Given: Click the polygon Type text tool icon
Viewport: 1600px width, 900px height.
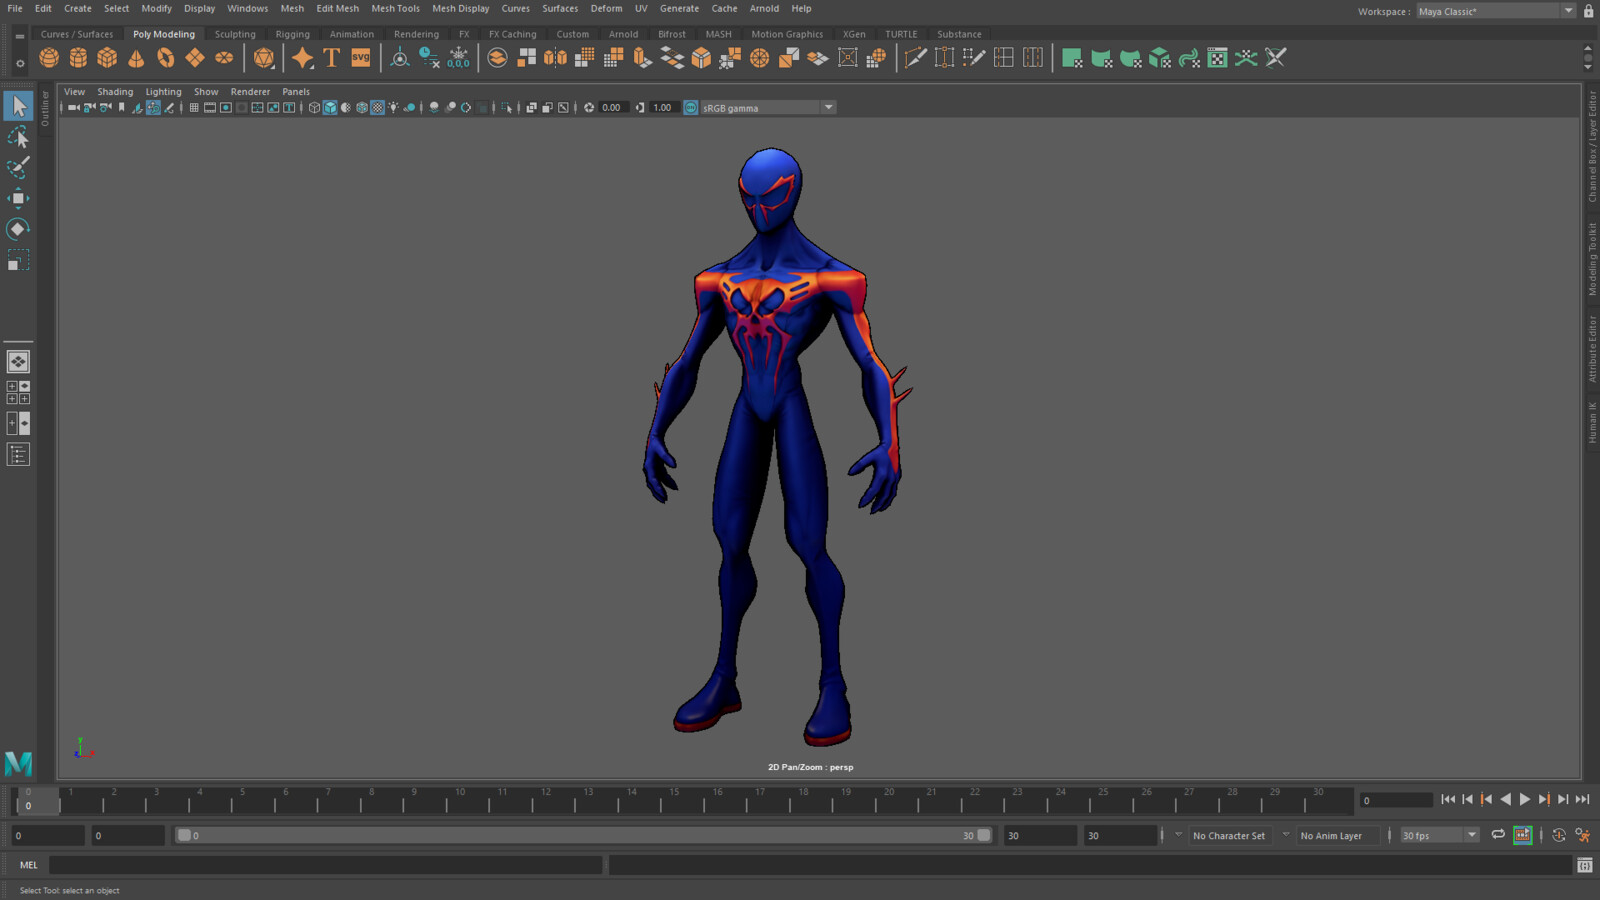Looking at the screenshot, I should 331,58.
